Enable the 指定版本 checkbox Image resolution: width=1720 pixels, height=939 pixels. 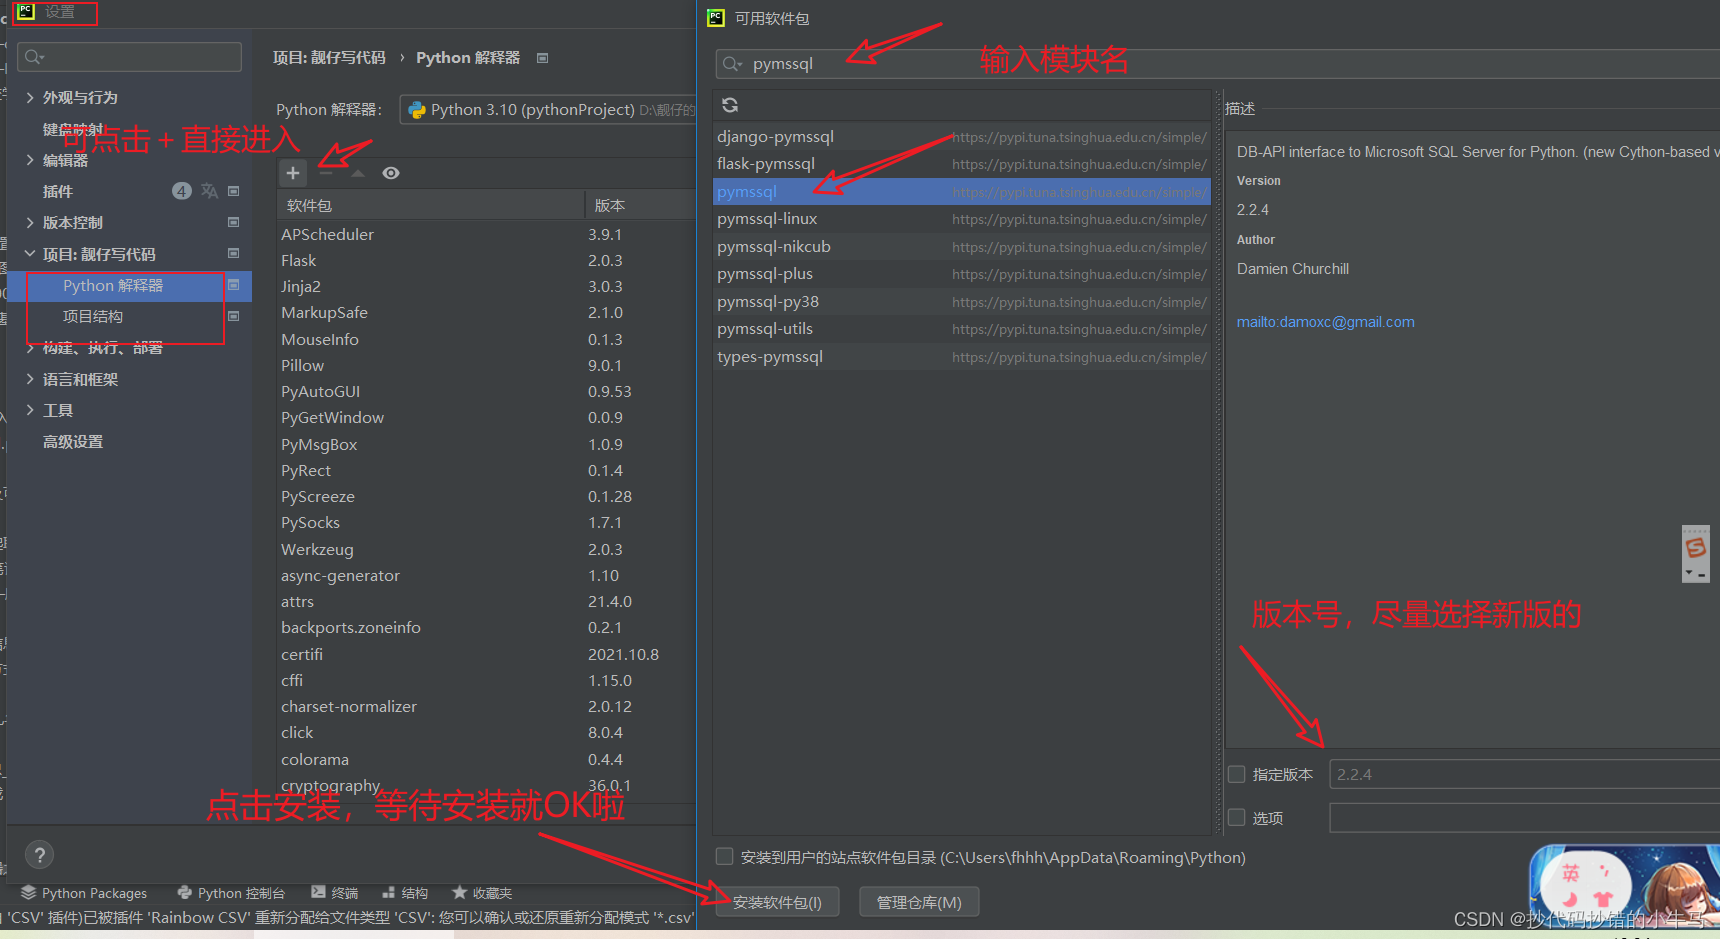click(x=1236, y=773)
